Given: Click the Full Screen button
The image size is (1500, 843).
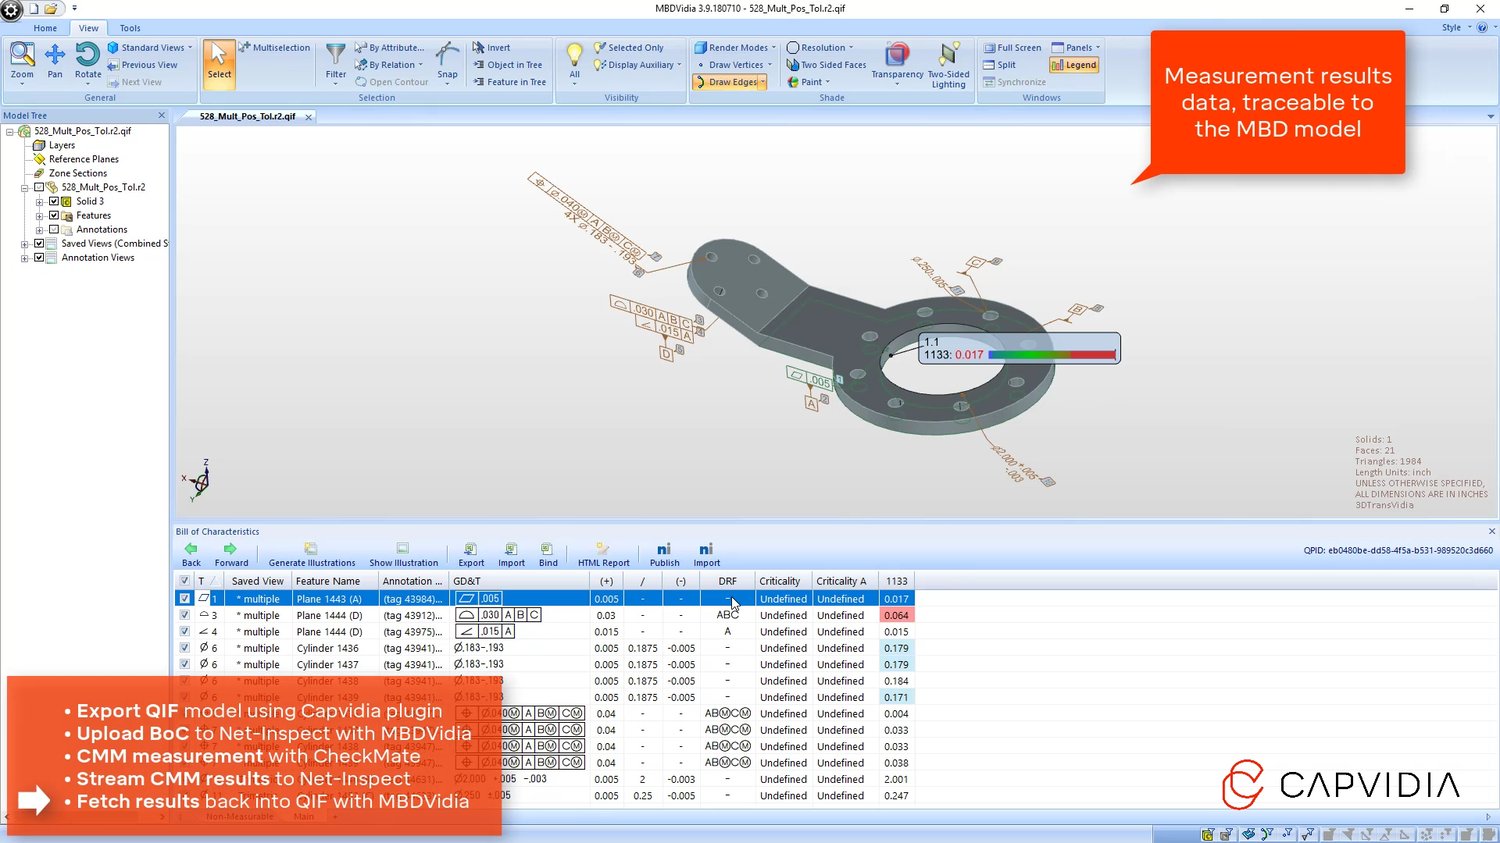Looking at the screenshot, I should [1012, 47].
